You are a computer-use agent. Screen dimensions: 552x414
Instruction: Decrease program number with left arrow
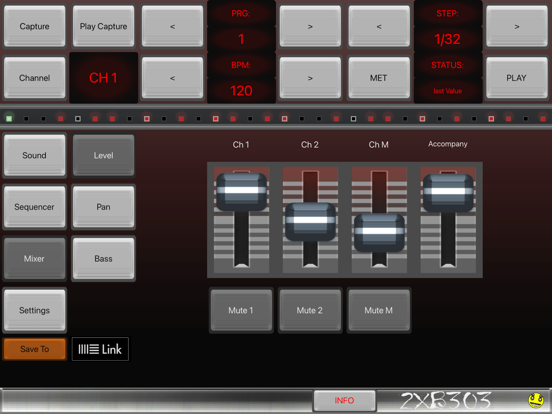[x=172, y=26]
